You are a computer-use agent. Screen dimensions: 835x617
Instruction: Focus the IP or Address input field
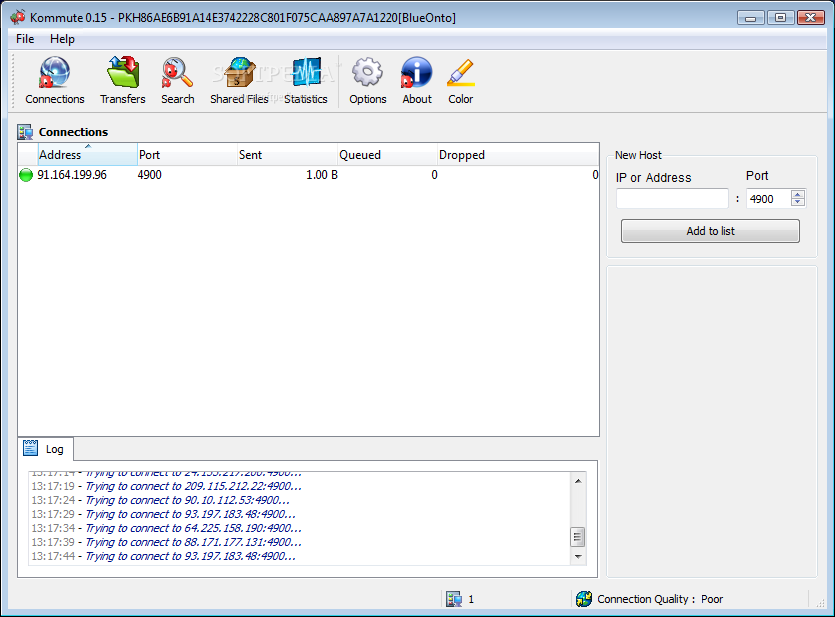[672, 199]
